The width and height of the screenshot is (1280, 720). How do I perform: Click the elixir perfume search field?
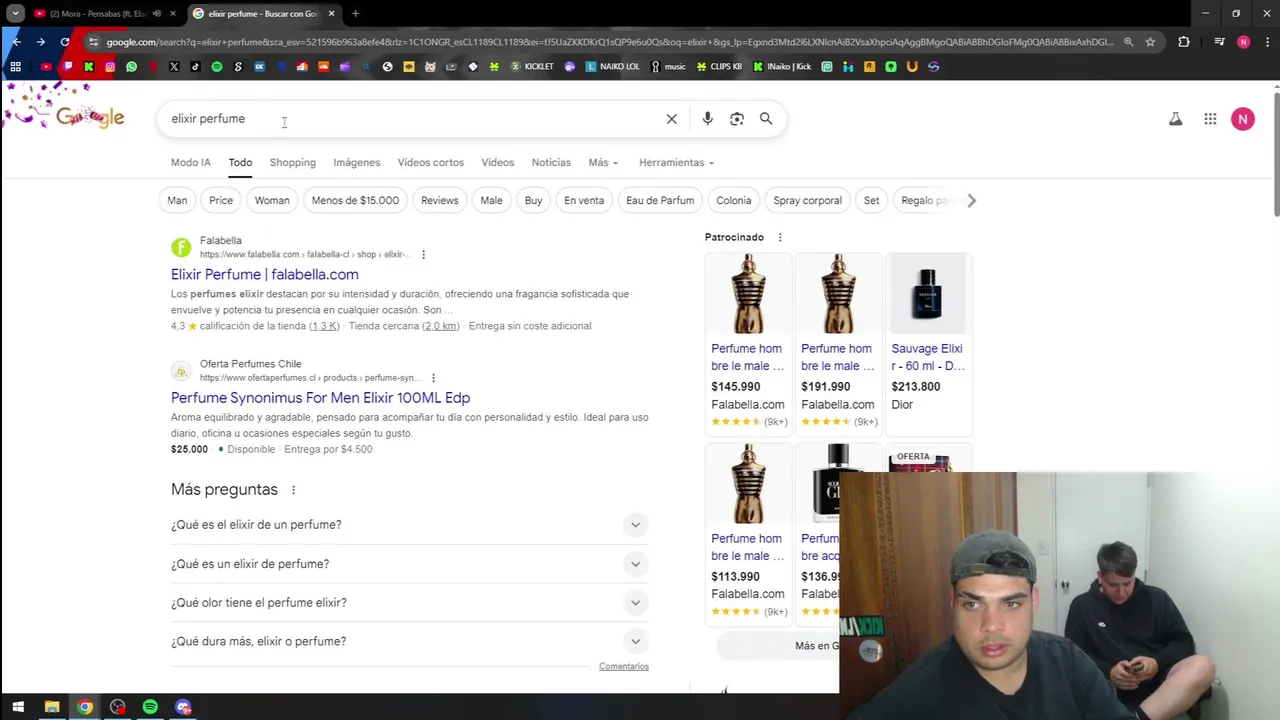click(410, 119)
